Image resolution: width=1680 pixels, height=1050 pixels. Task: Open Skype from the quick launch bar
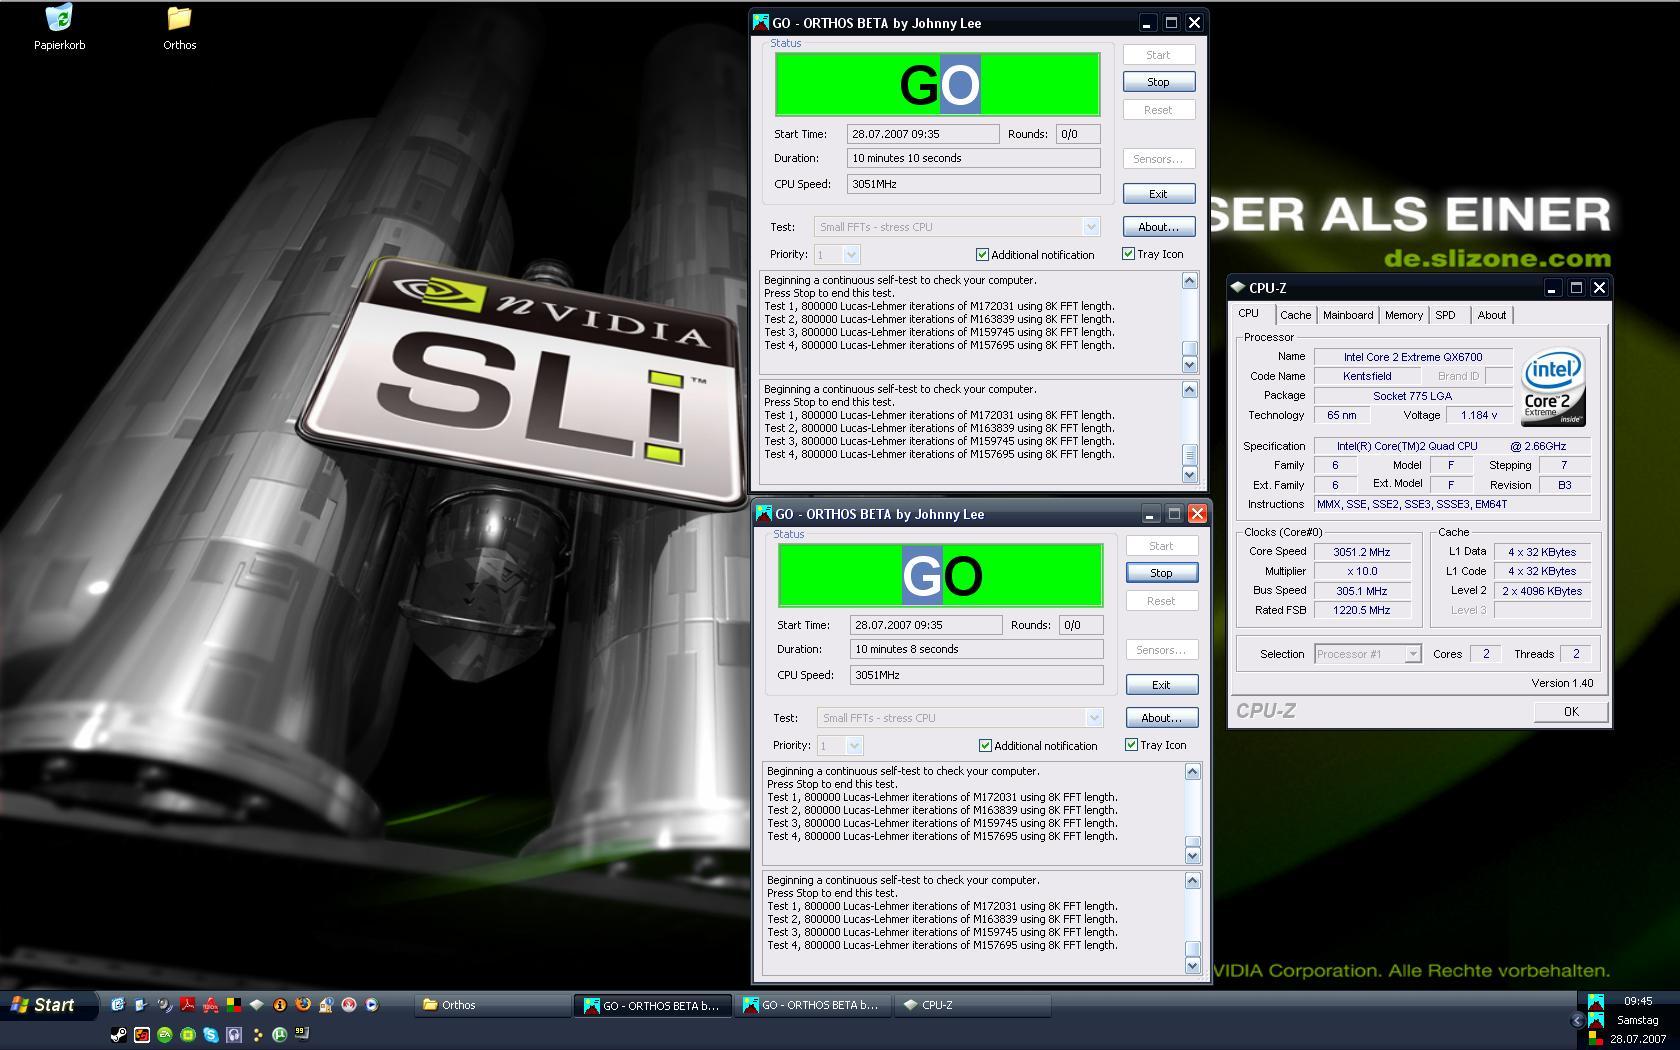pyautogui.click(x=211, y=1035)
